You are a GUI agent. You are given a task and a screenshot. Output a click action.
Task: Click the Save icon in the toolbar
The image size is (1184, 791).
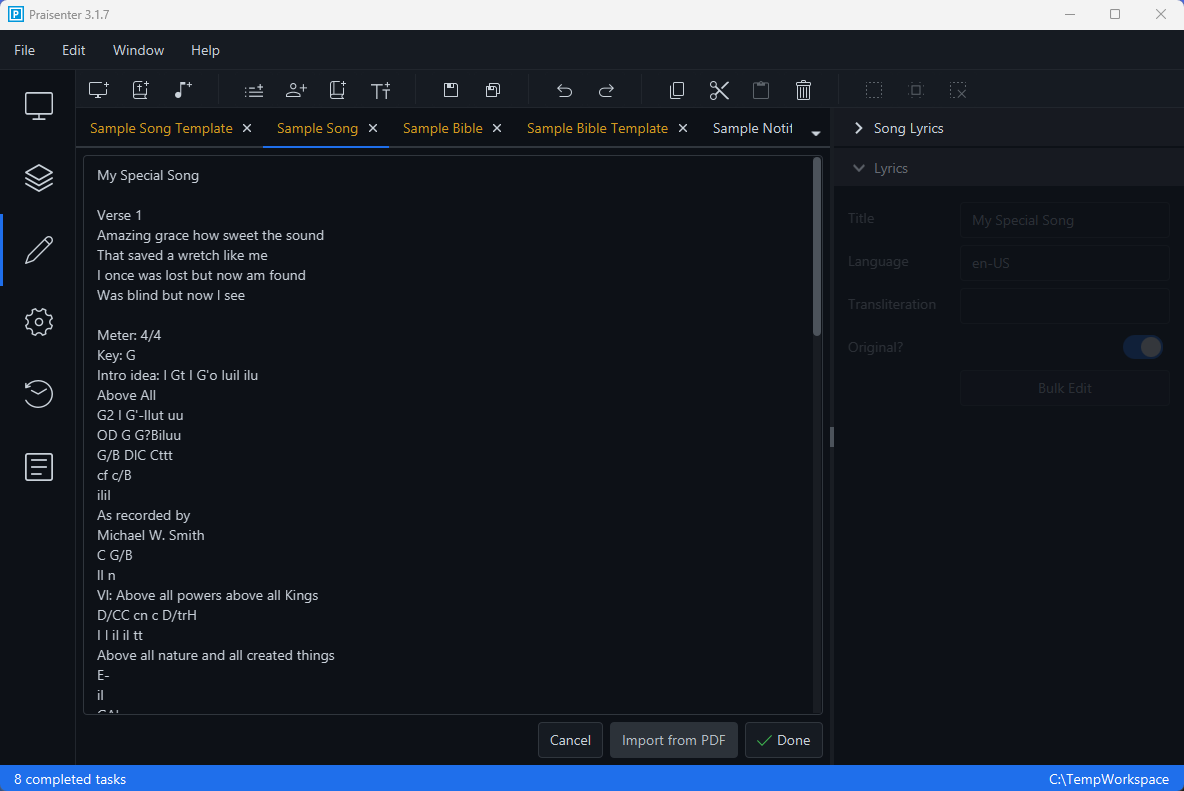pos(450,90)
